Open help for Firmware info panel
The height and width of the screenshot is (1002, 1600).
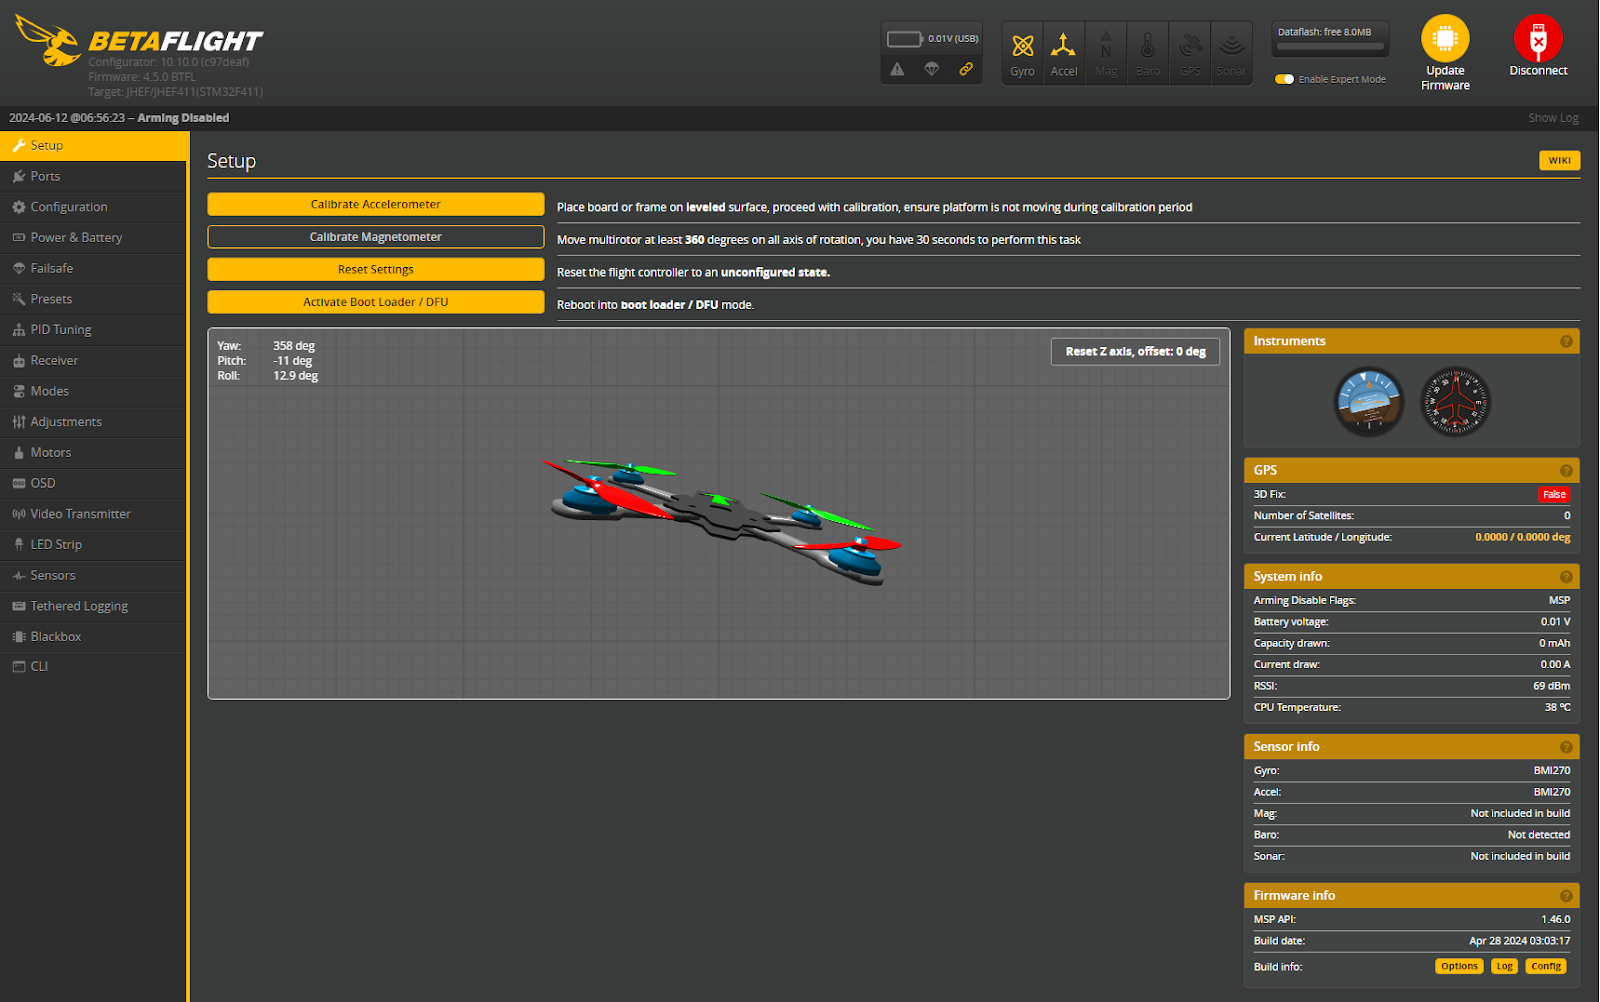[x=1566, y=896]
